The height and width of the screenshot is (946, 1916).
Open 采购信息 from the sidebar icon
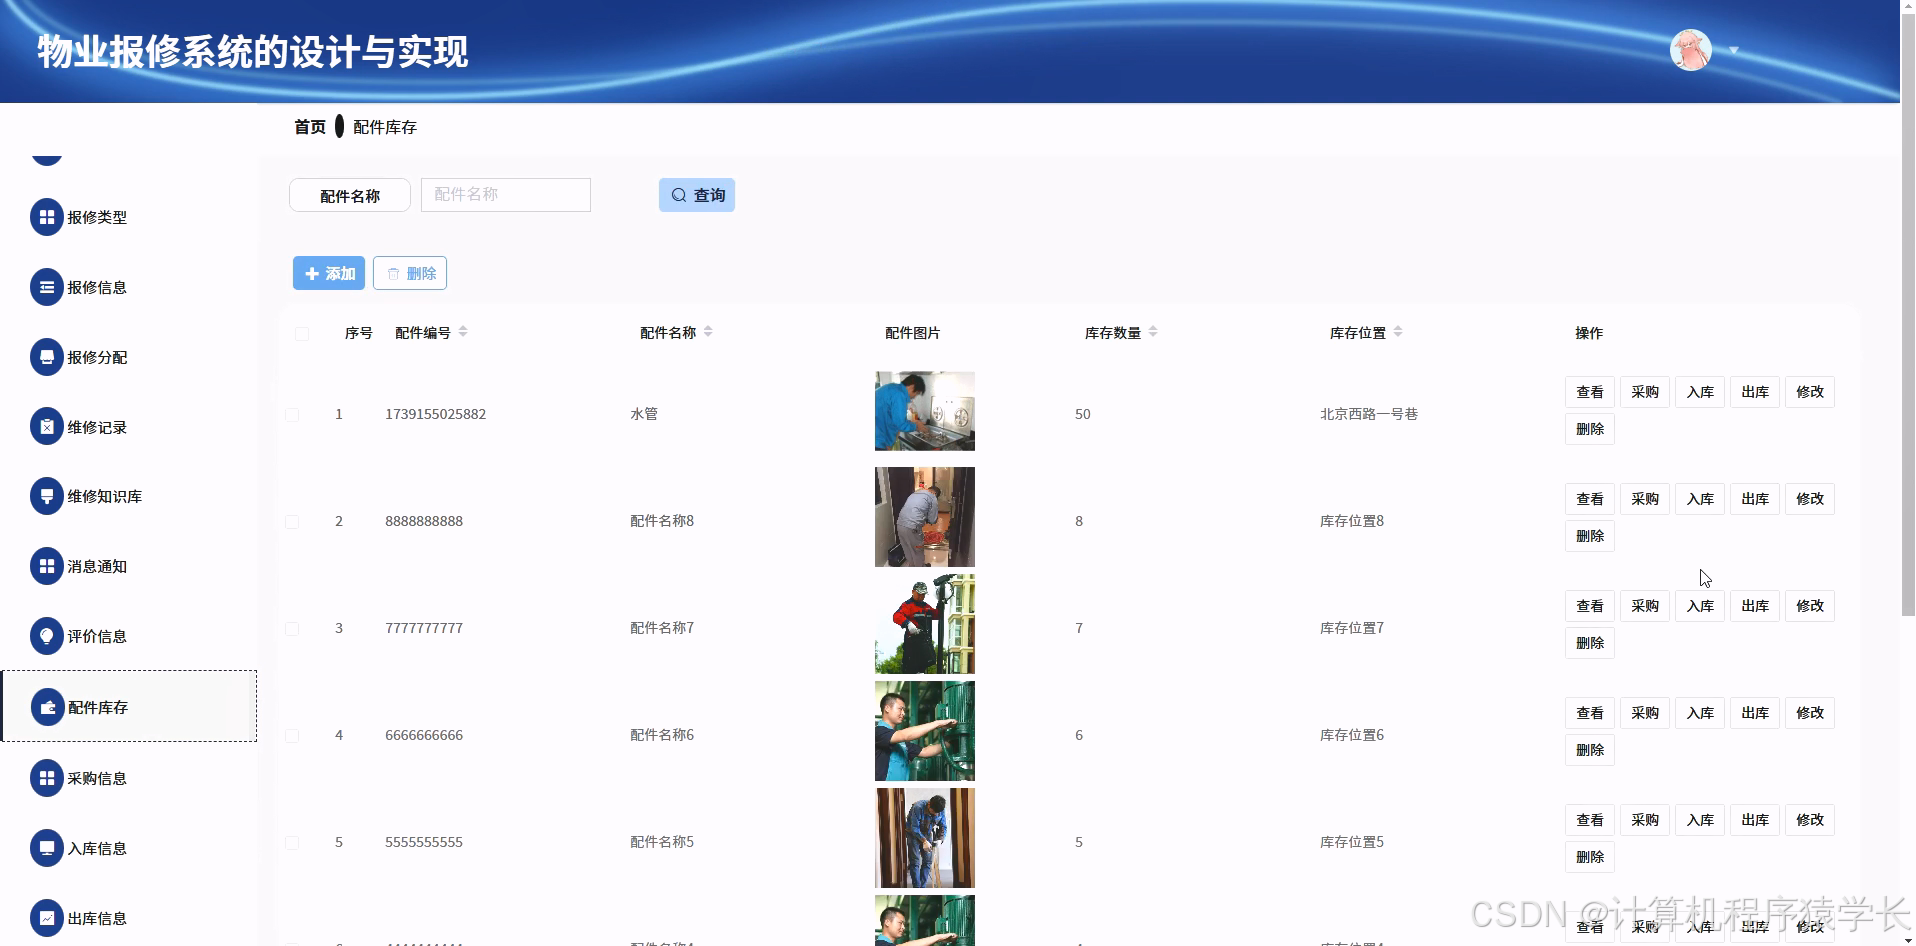tap(47, 777)
